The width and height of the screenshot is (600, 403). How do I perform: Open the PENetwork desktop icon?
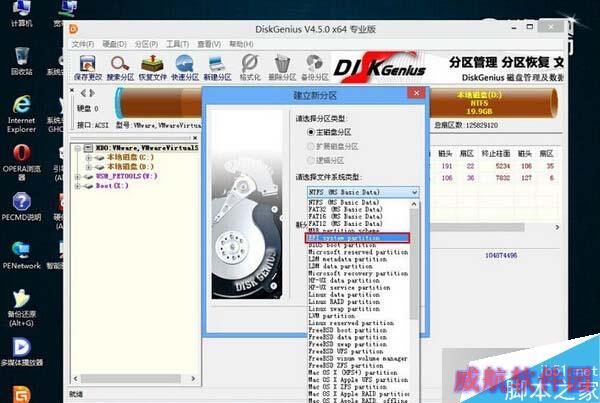tap(21, 255)
